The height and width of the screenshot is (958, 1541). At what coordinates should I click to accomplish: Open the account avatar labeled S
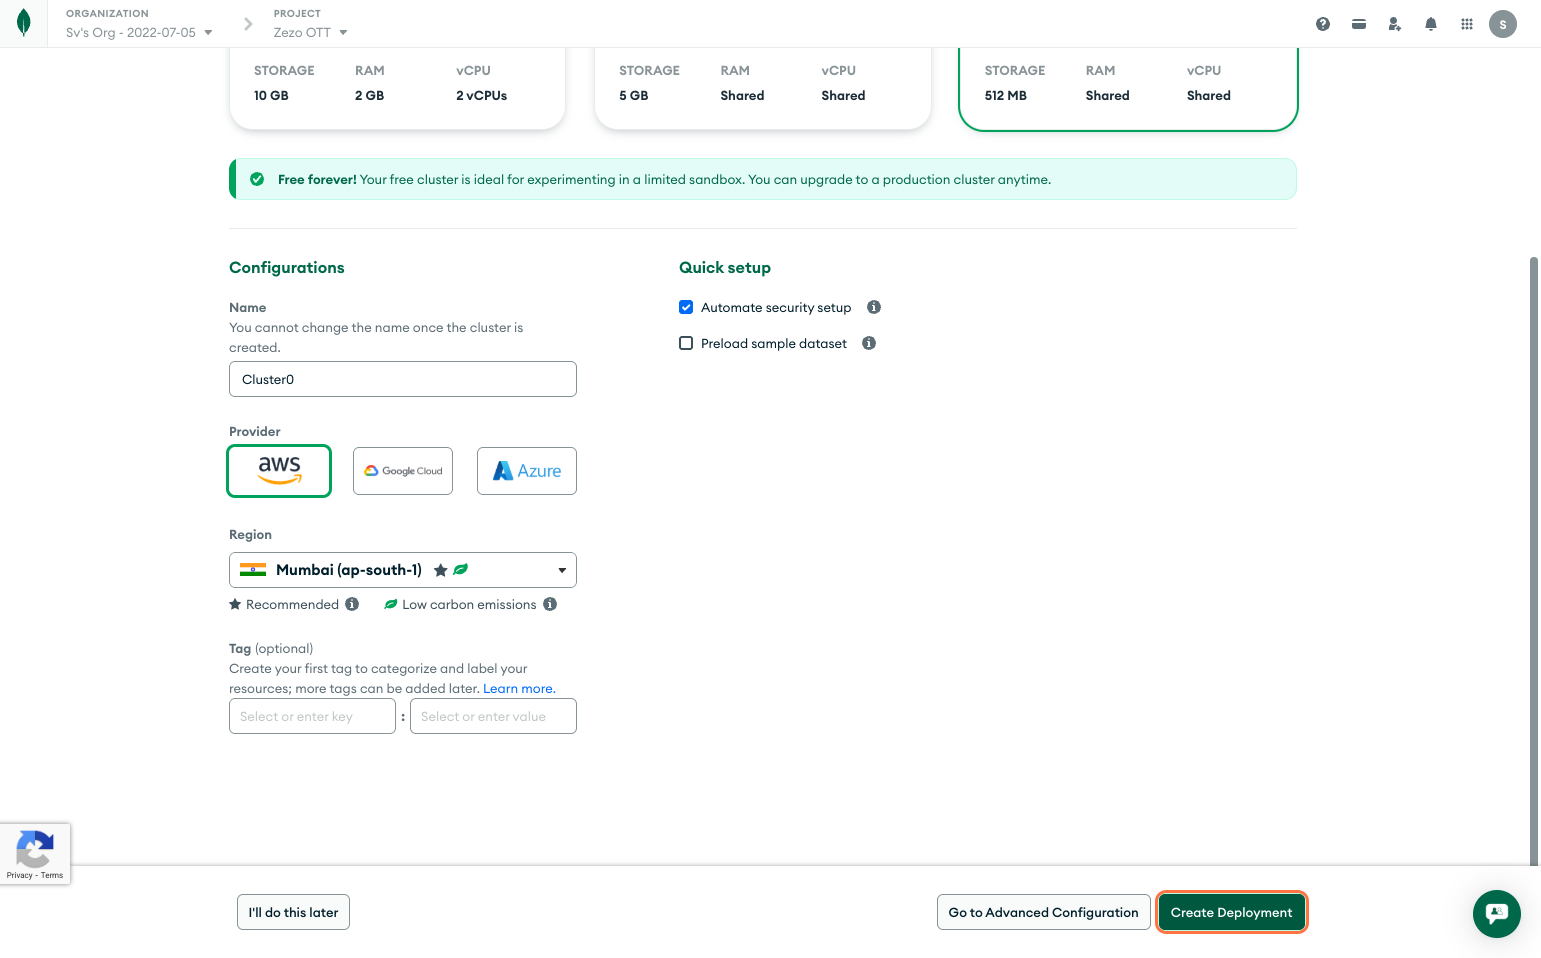(x=1502, y=23)
